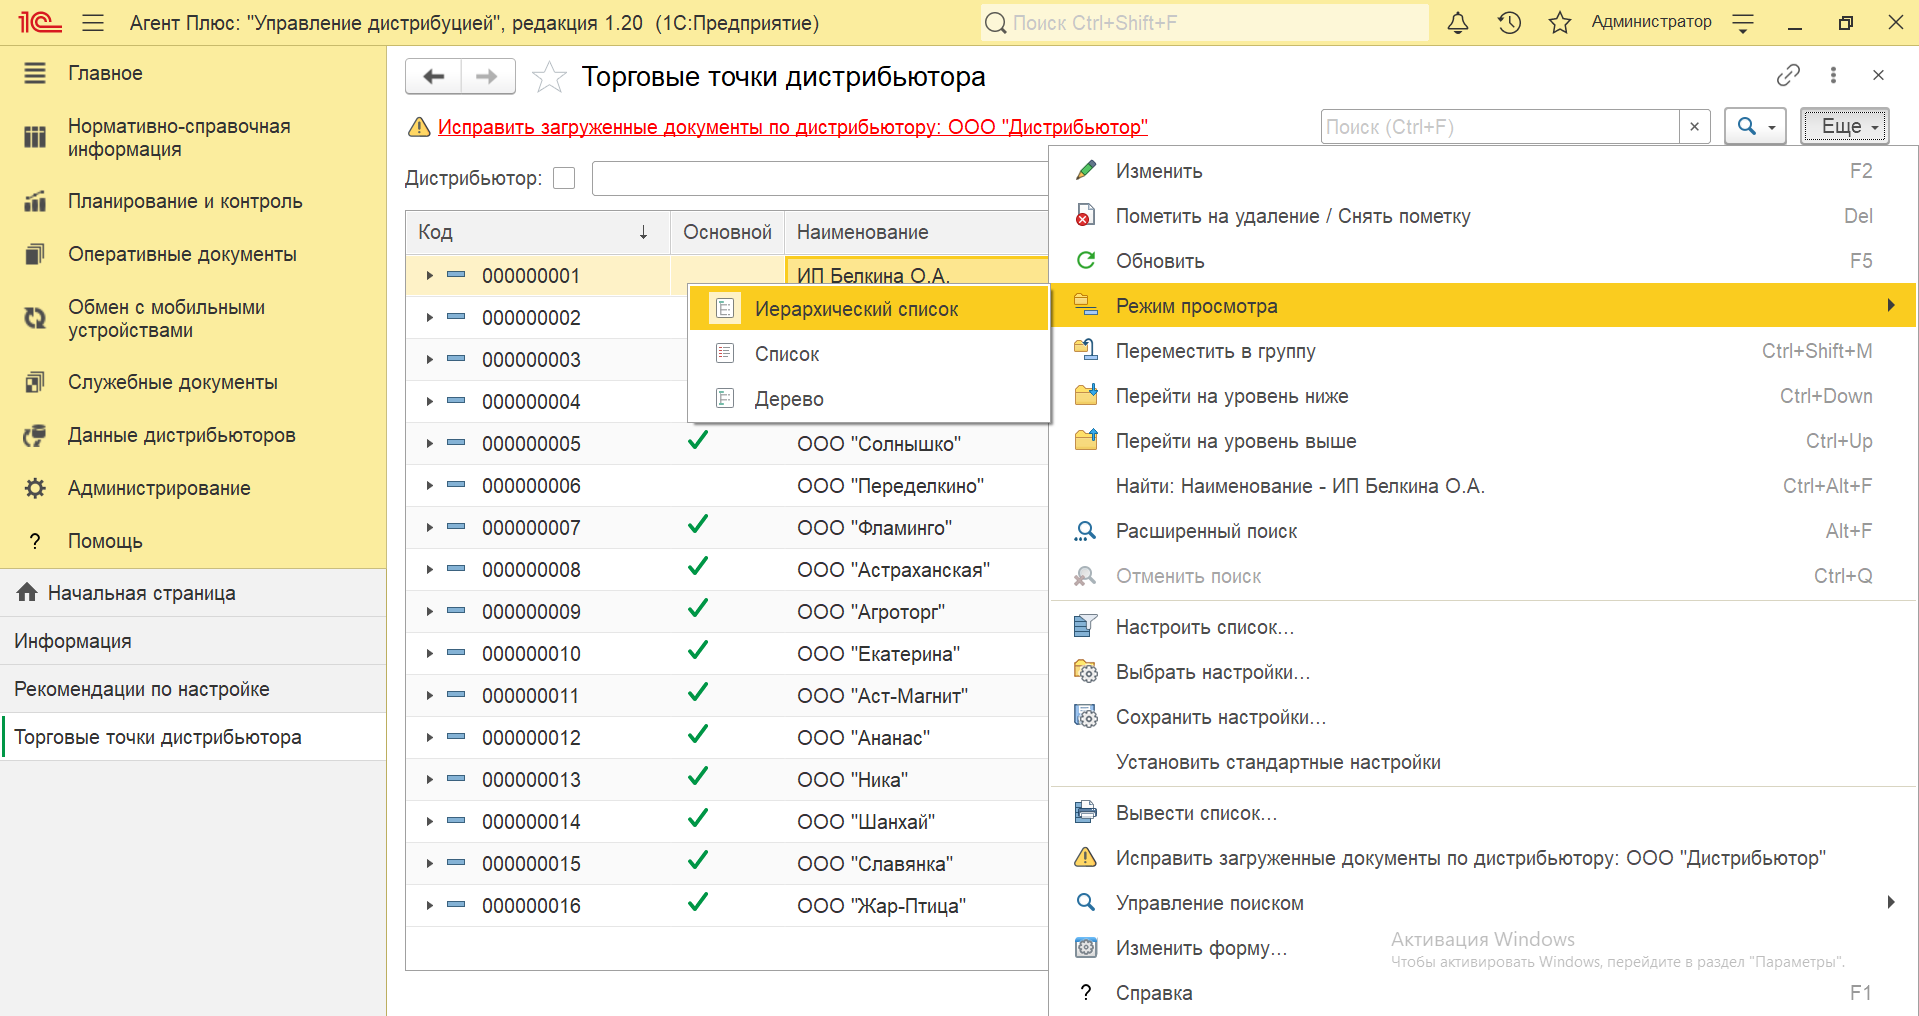Expand row 000000016 tree arrow
This screenshot has width=1919, height=1016.
(429, 905)
